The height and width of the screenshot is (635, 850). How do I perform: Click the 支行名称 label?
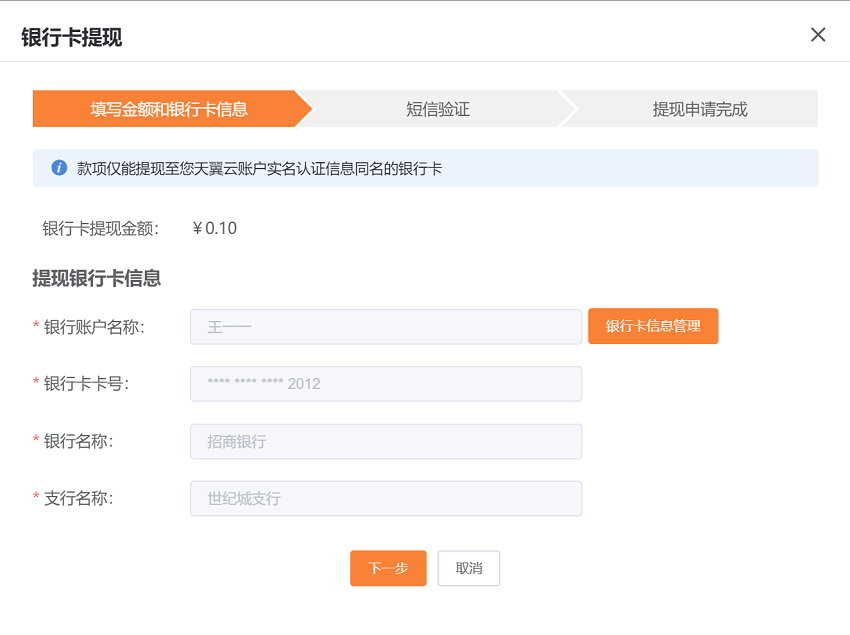click(x=78, y=498)
